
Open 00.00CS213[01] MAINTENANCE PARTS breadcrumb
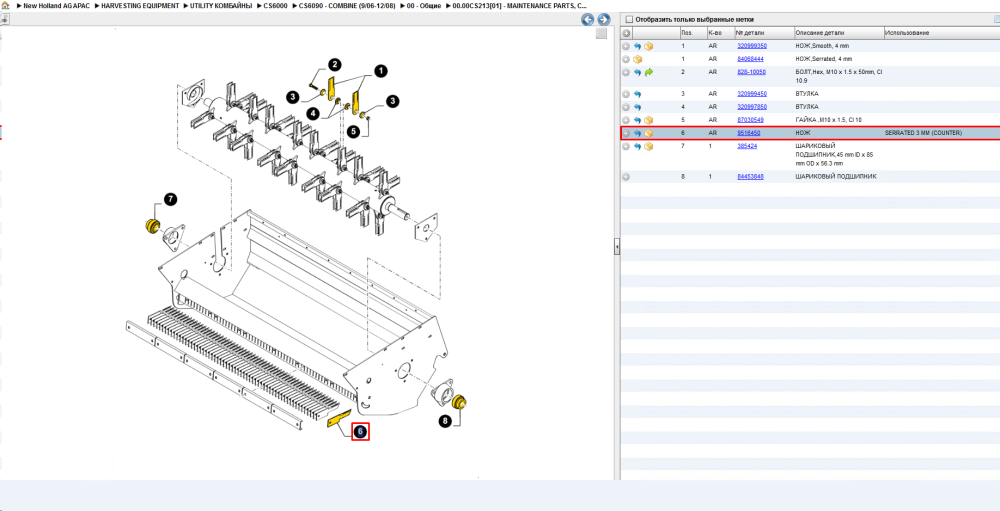[x=519, y=5]
